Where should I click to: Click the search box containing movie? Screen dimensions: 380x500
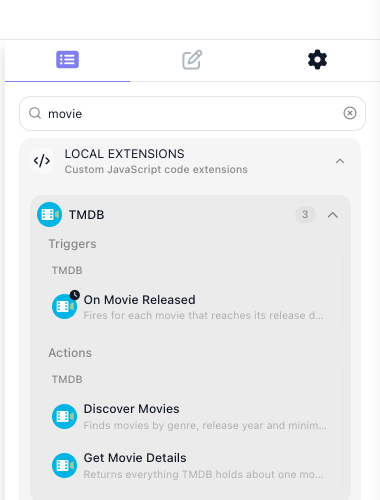[192, 113]
